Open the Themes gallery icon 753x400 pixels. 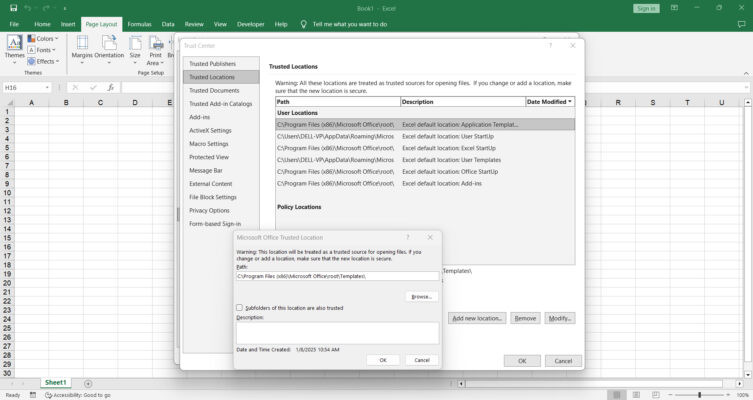[x=14, y=42]
